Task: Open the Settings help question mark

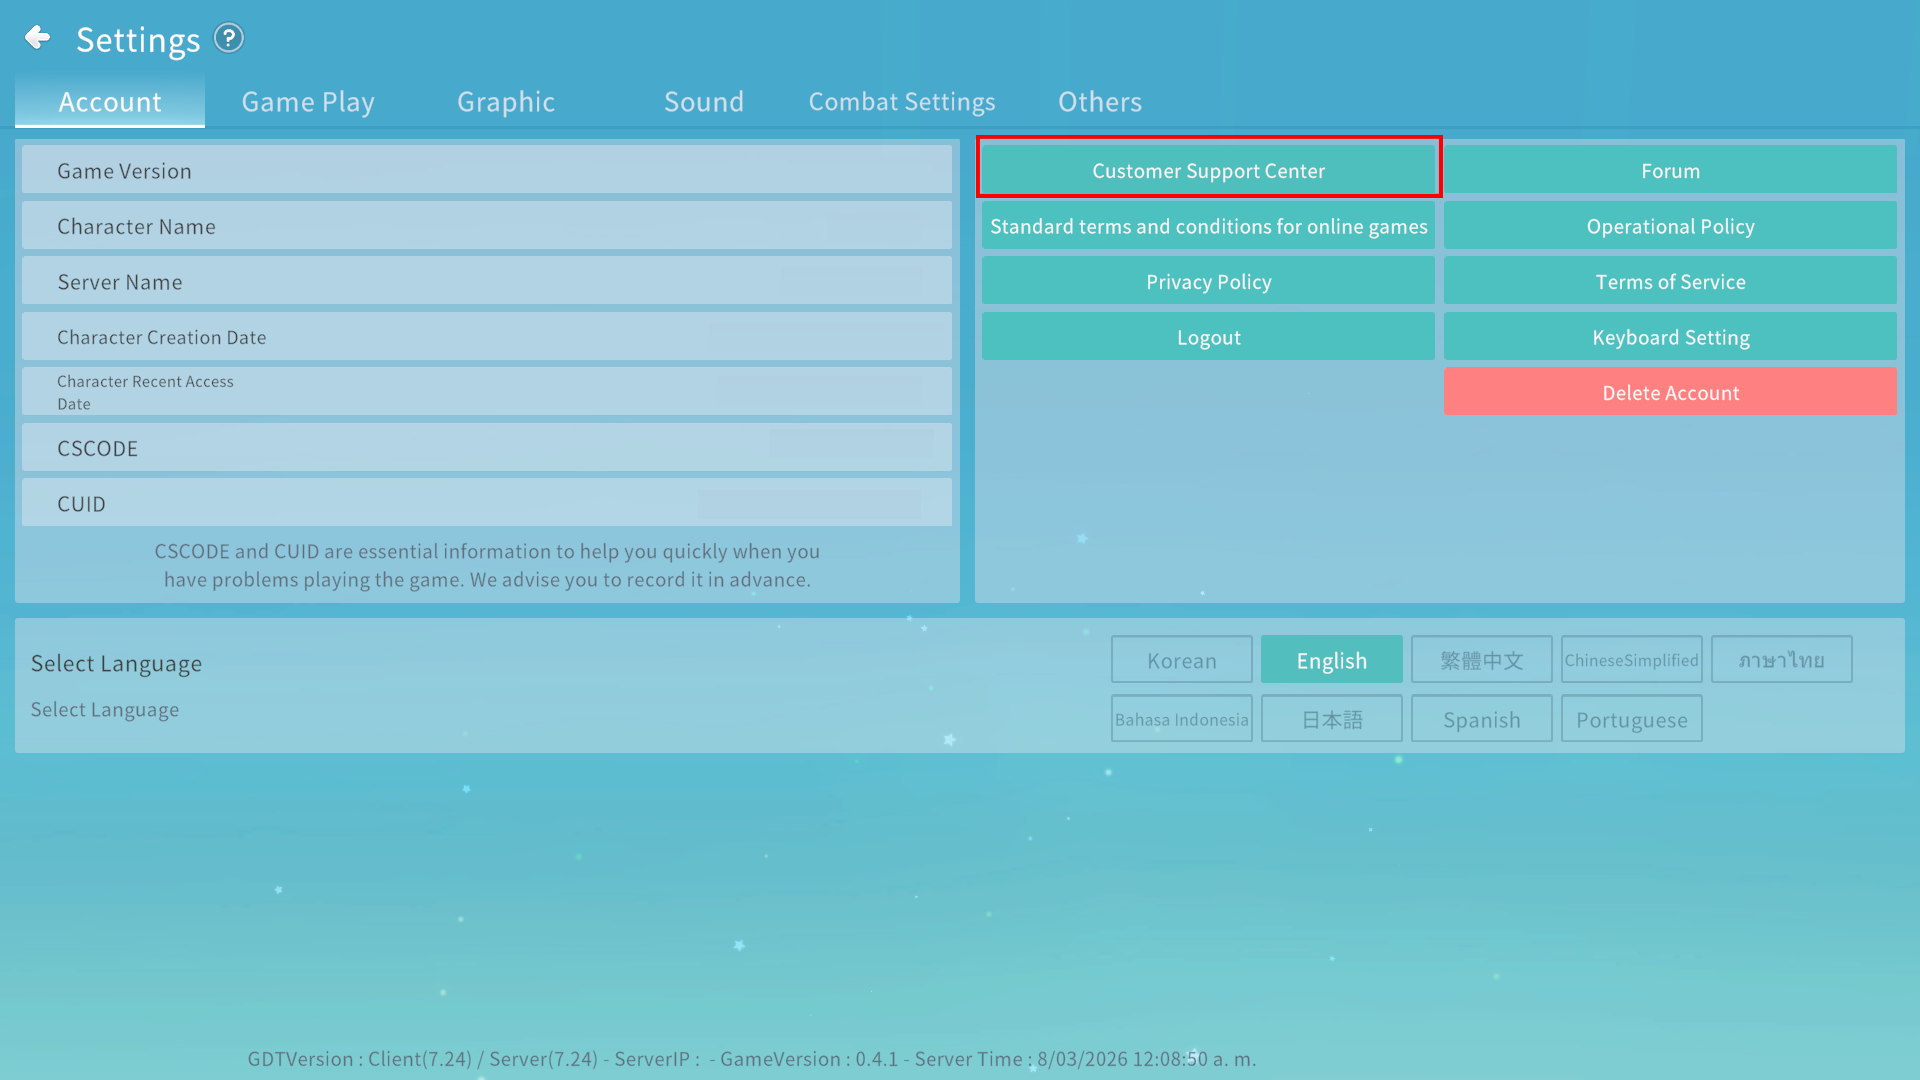Action: [x=229, y=38]
